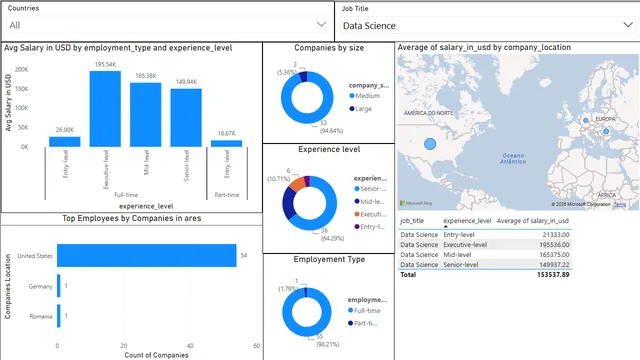Viewport: 640px width, 360px height.
Task: Expand the Job Title dropdown chevron
Action: 628,25
